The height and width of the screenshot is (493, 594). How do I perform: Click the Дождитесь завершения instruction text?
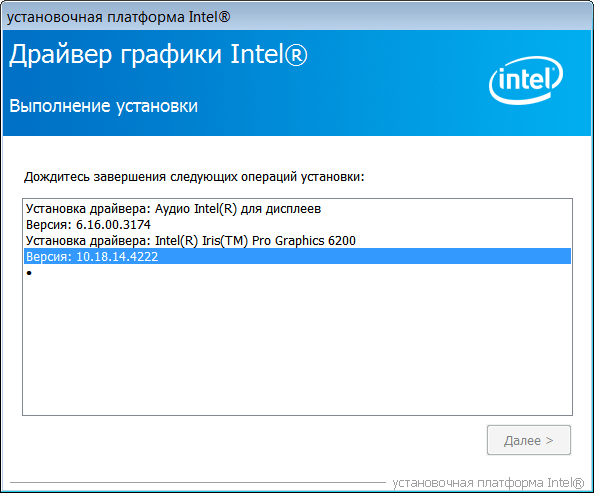[194, 177]
